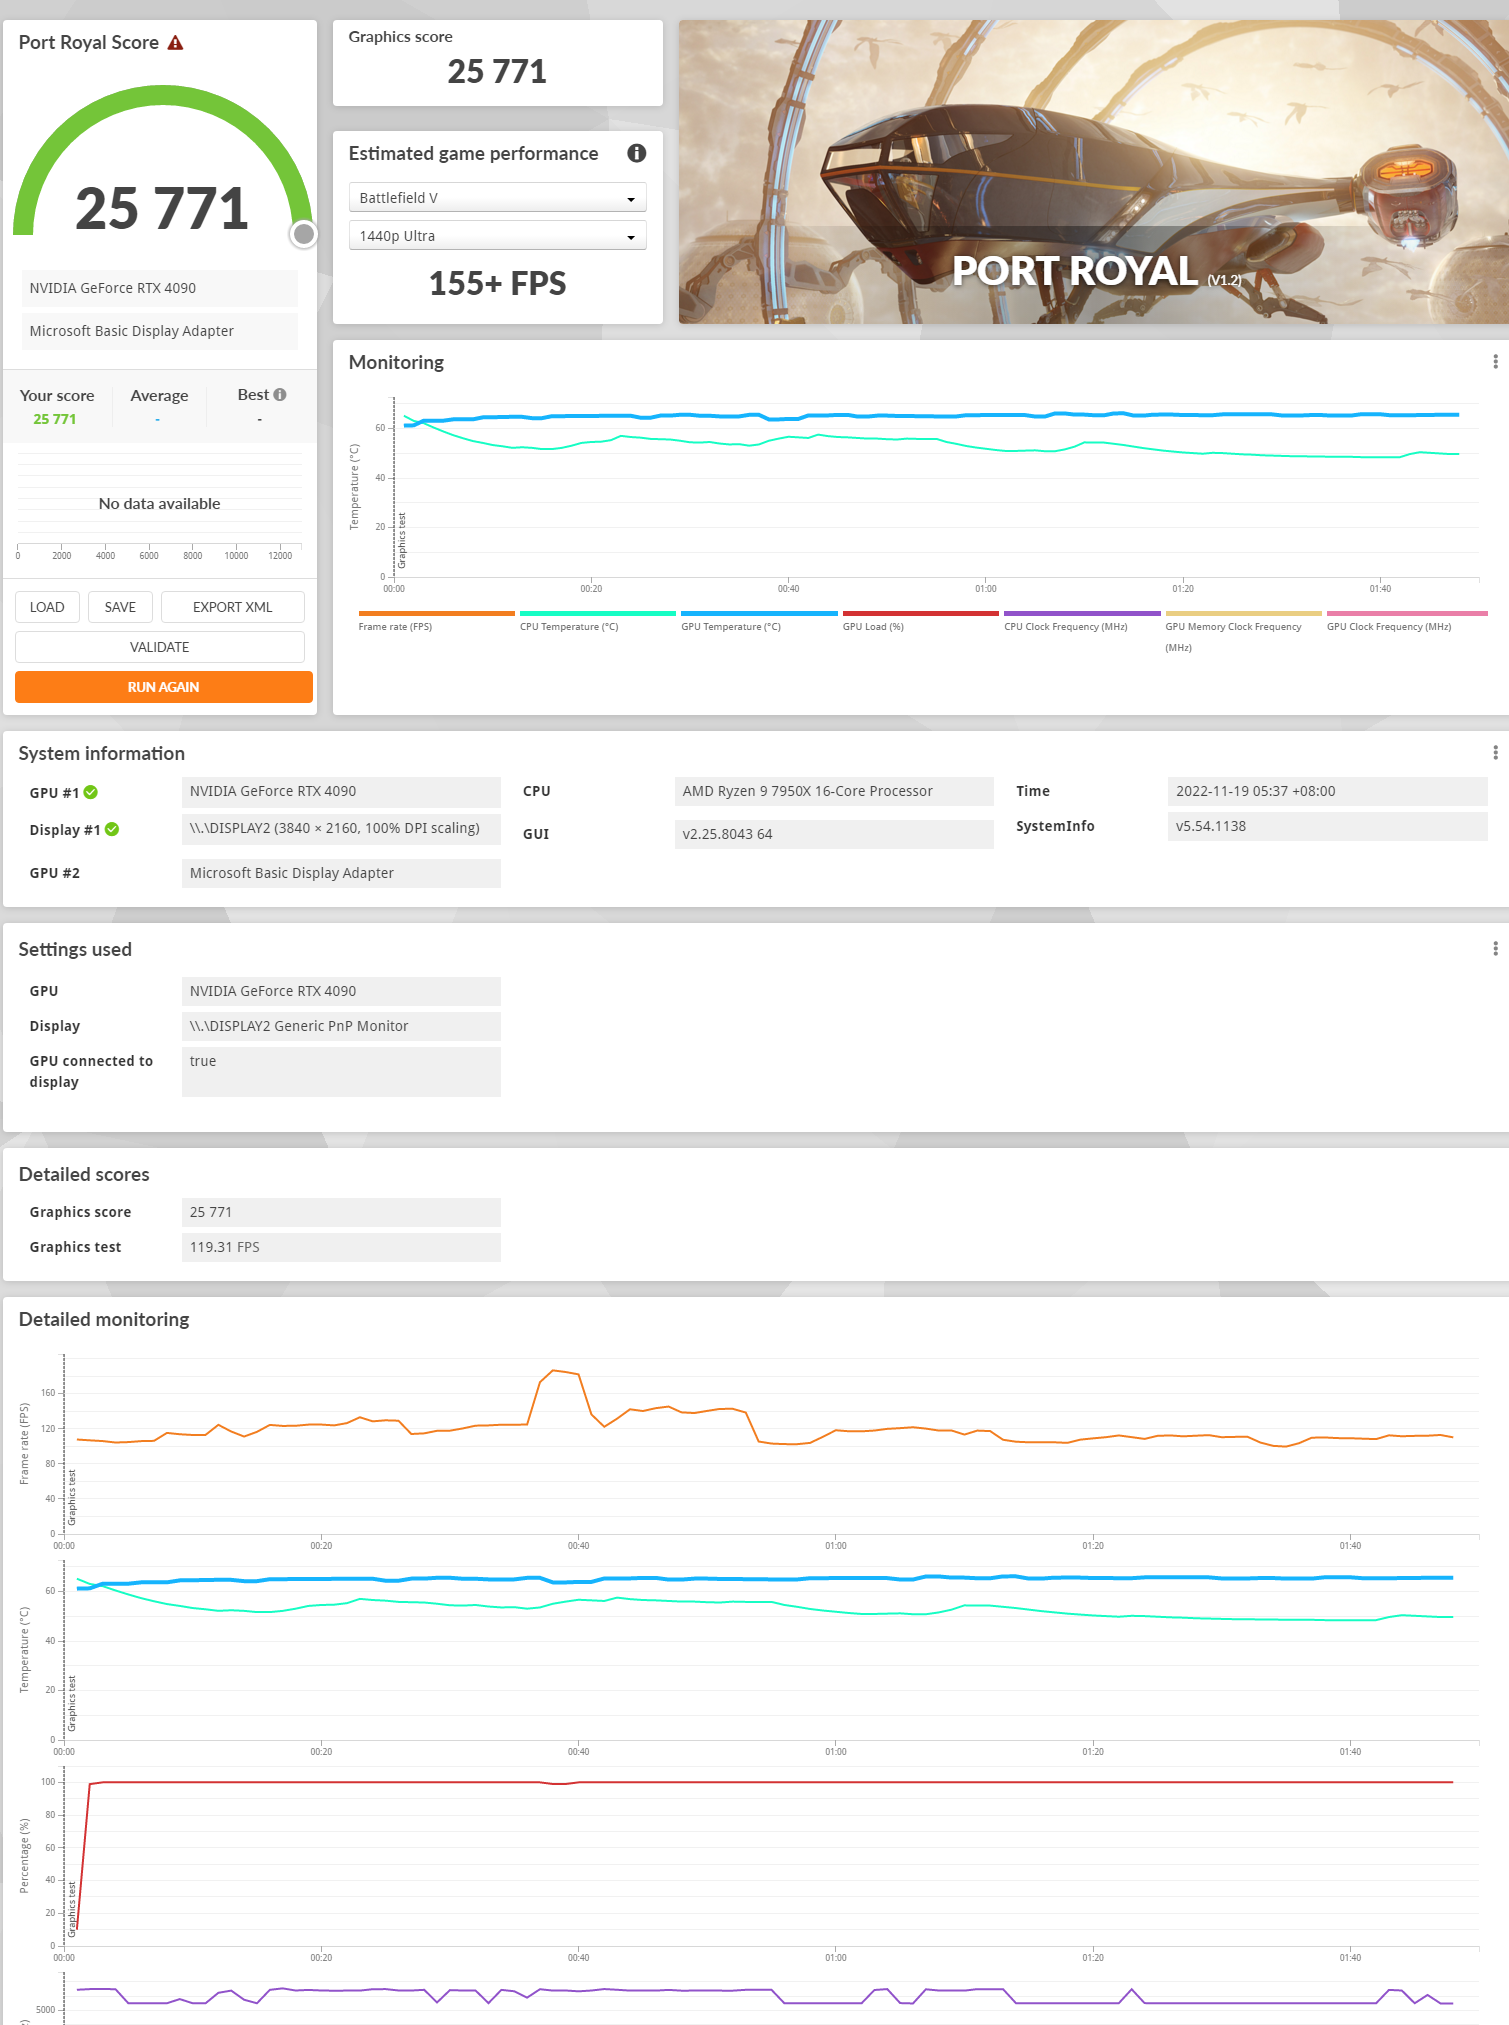Click the orange RUN AGAIN button
Screen dimensions: 1509x2025
click(x=164, y=687)
